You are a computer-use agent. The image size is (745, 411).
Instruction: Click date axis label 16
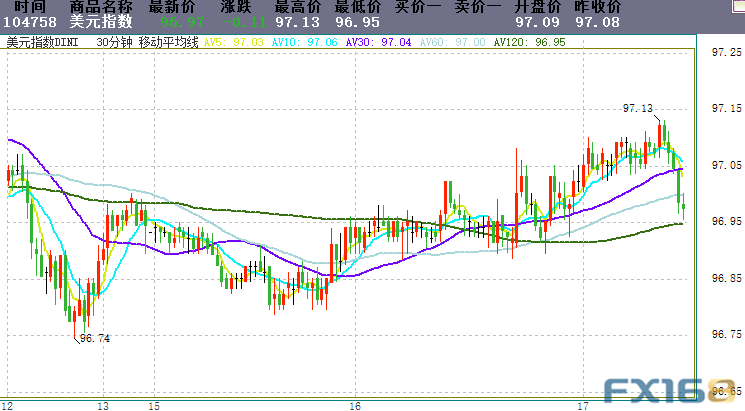pyautogui.click(x=355, y=406)
